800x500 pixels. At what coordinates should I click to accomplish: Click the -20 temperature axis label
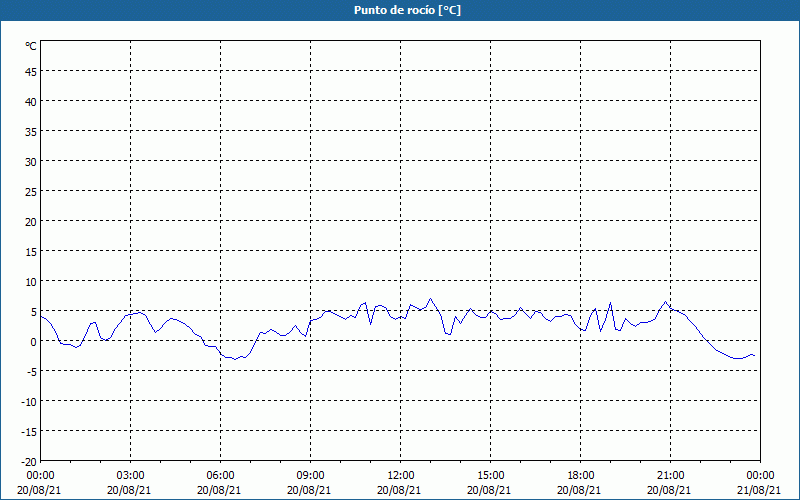pyautogui.click(x=28, y=462)
